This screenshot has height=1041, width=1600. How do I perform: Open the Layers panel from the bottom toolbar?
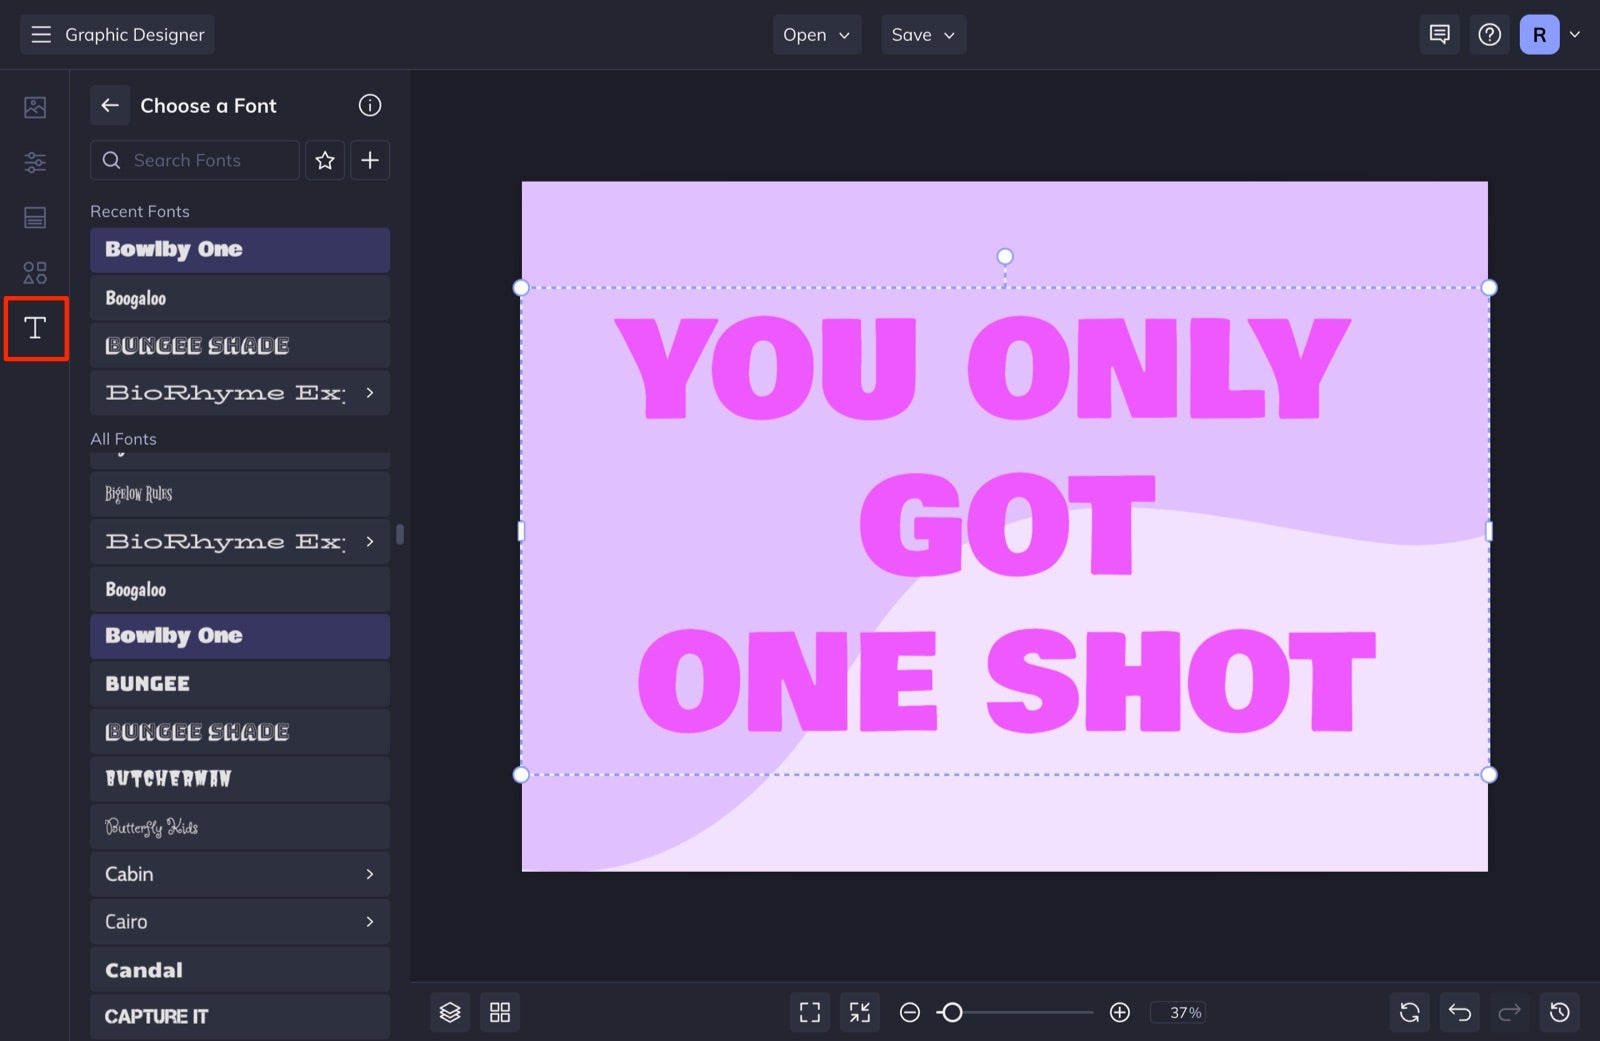coord(450,1012)
